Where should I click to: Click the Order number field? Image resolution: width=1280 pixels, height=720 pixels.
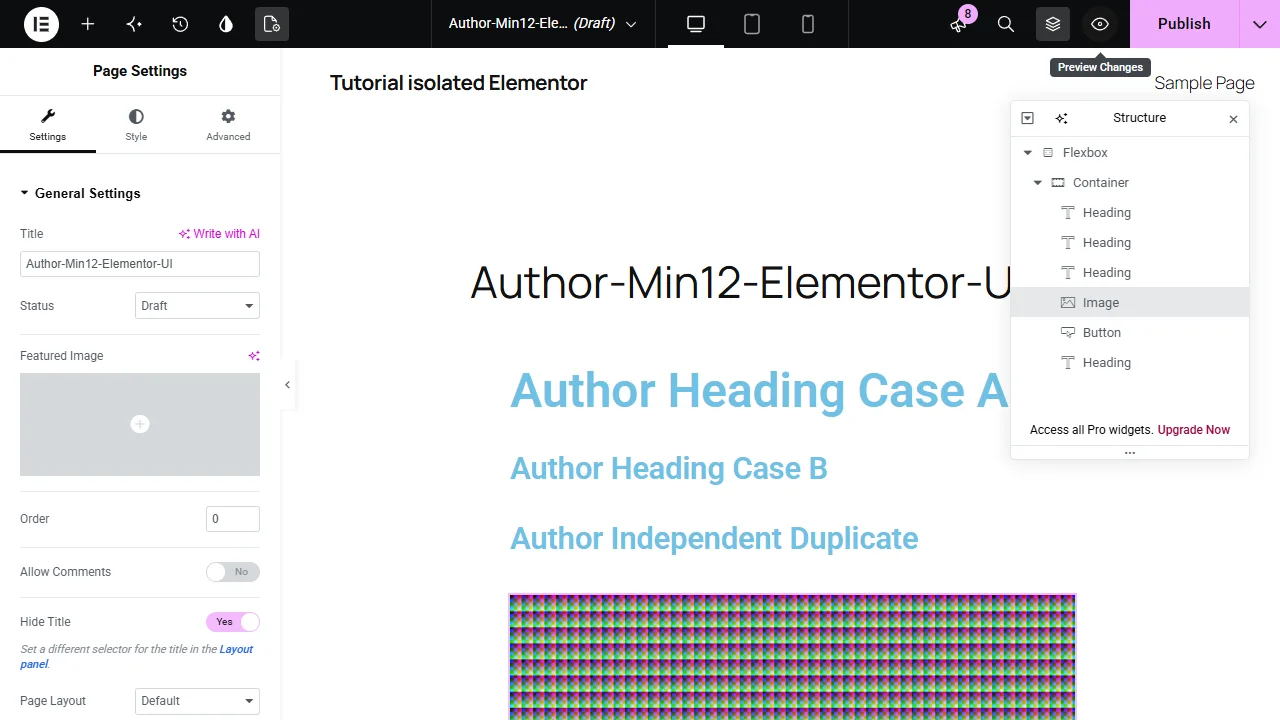click(x=232, y=519)
